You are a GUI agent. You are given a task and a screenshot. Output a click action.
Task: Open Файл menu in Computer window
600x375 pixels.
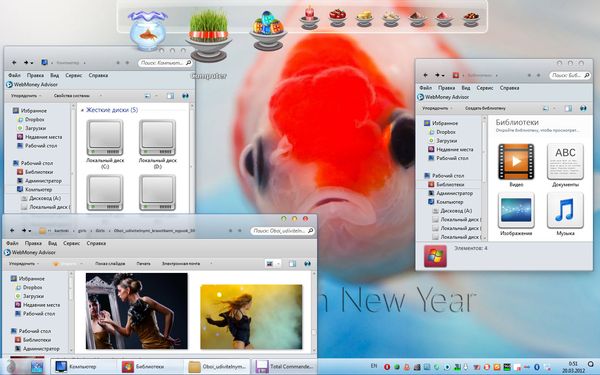(14, 75)
